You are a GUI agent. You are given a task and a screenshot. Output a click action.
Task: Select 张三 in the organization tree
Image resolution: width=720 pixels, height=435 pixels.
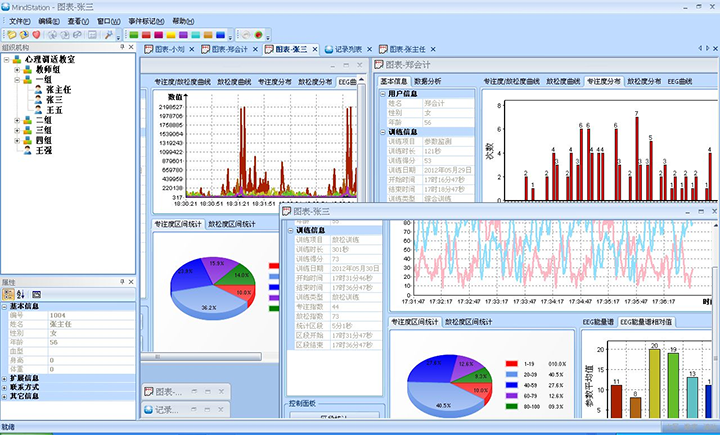[53, 100]
